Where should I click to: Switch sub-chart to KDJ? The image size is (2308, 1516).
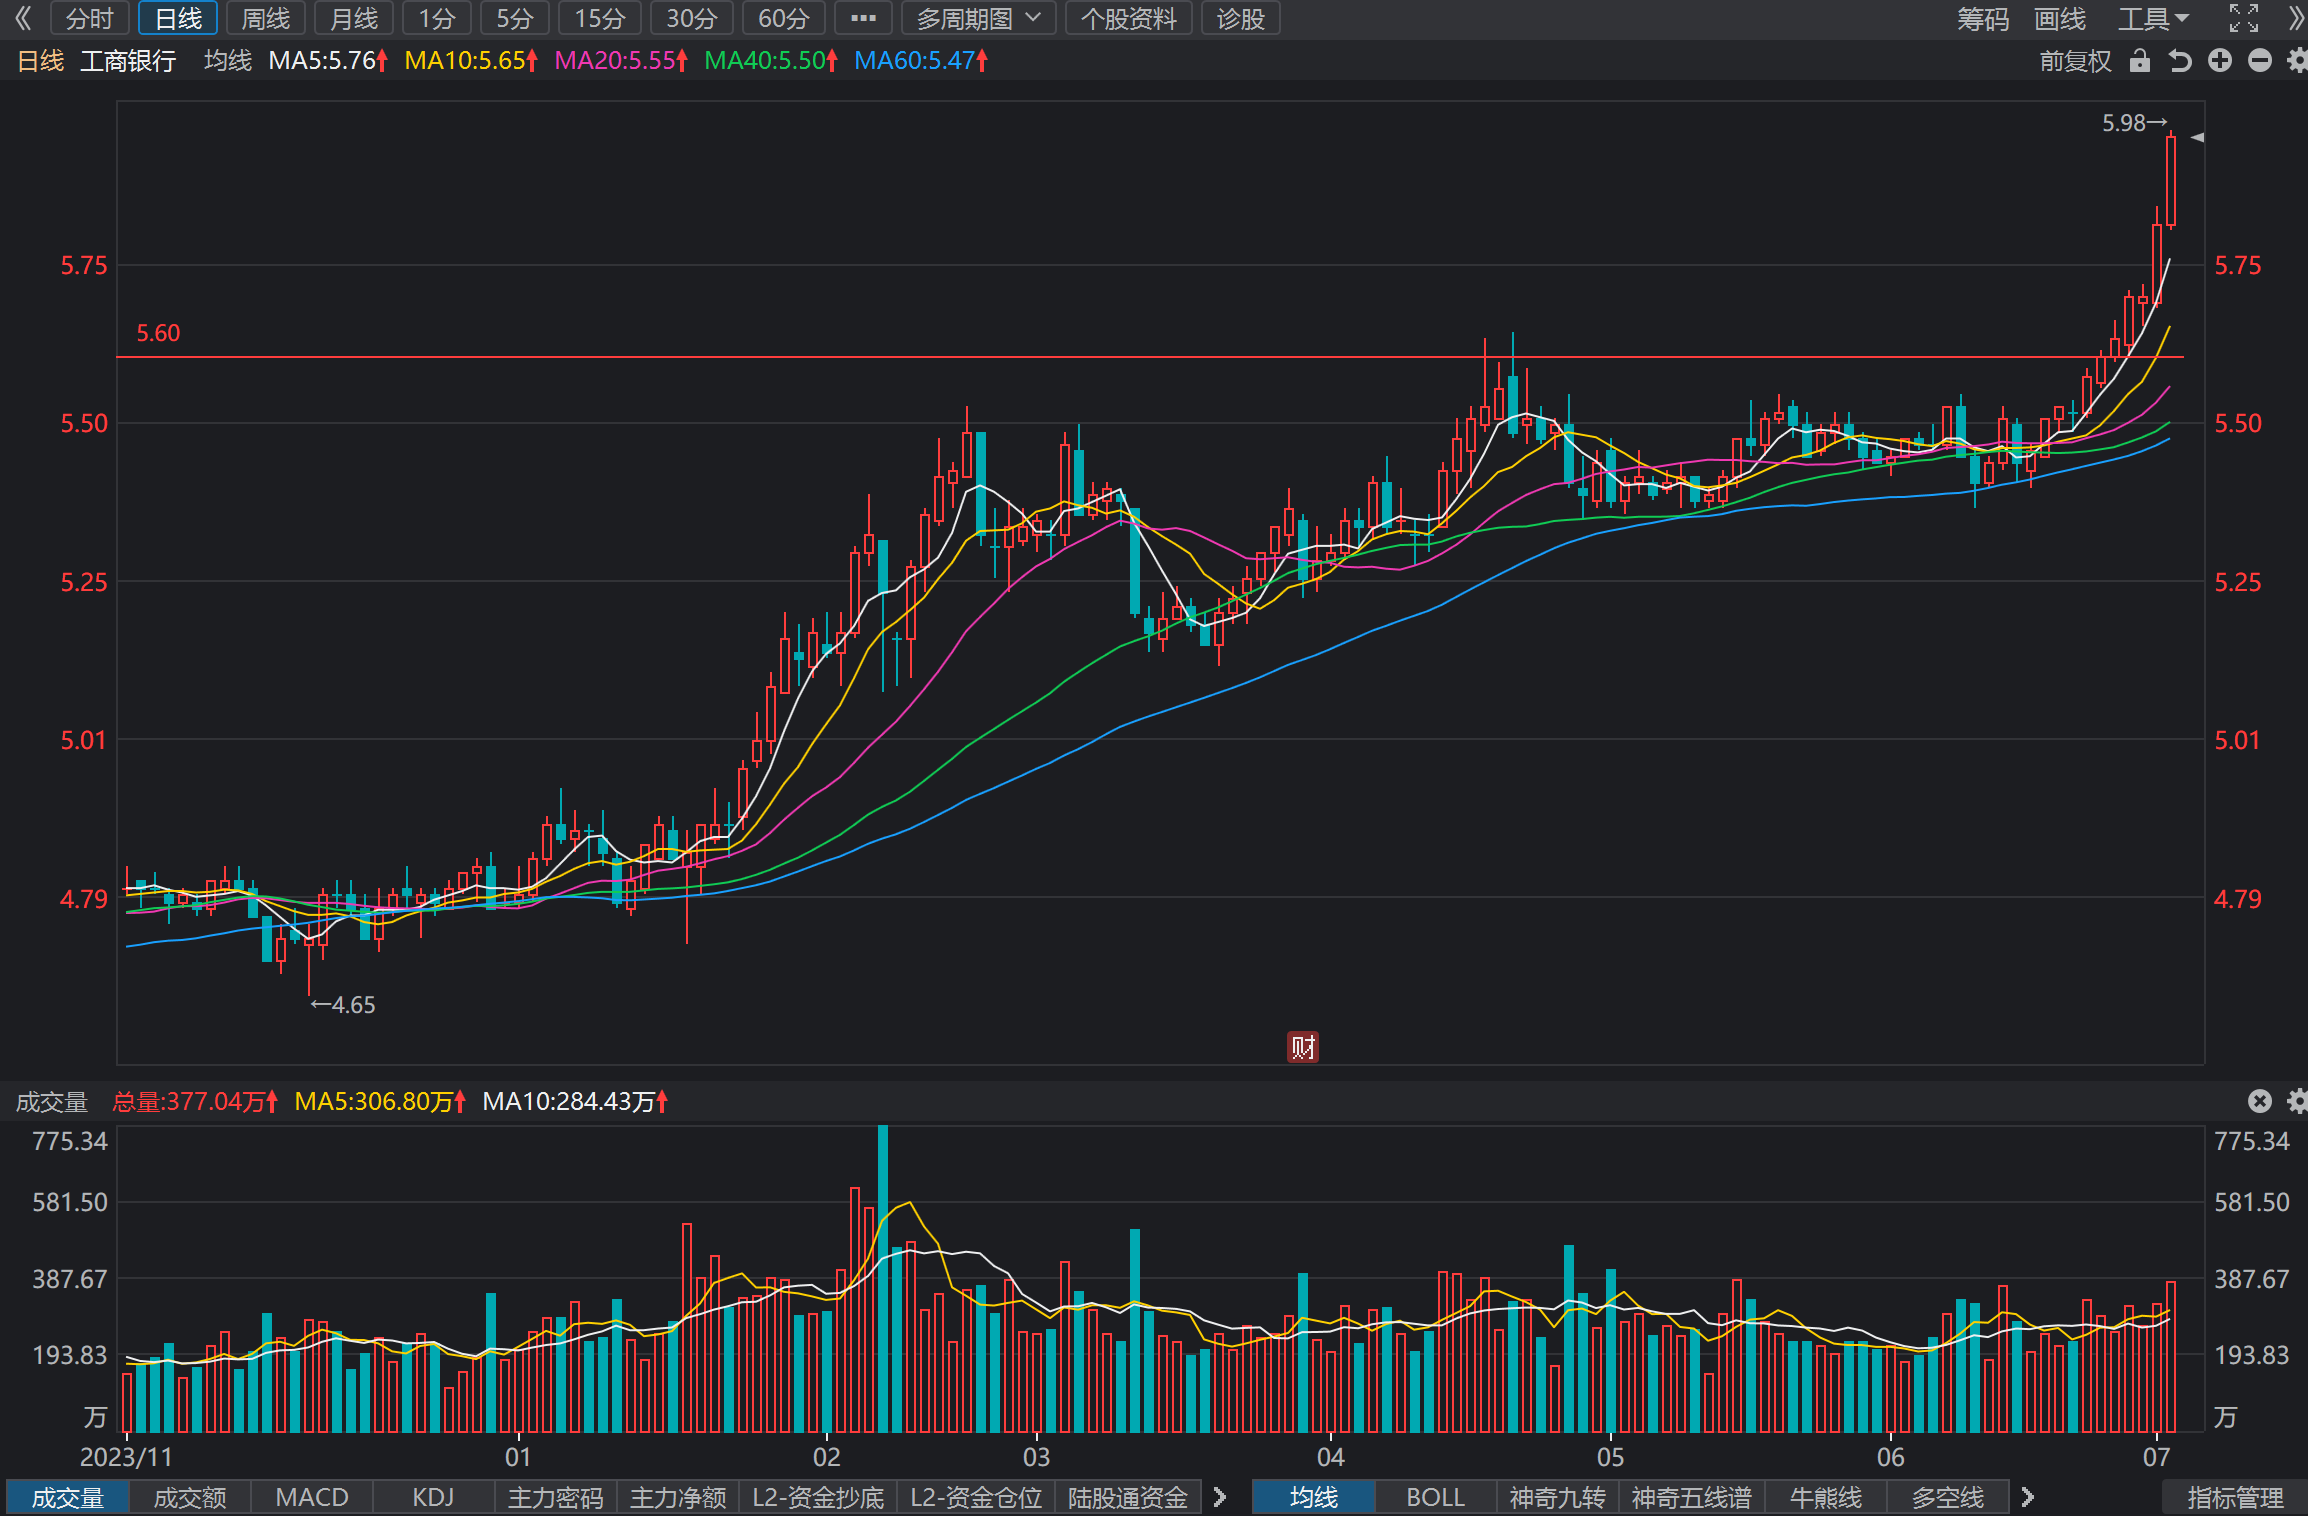pos(434,1497)
